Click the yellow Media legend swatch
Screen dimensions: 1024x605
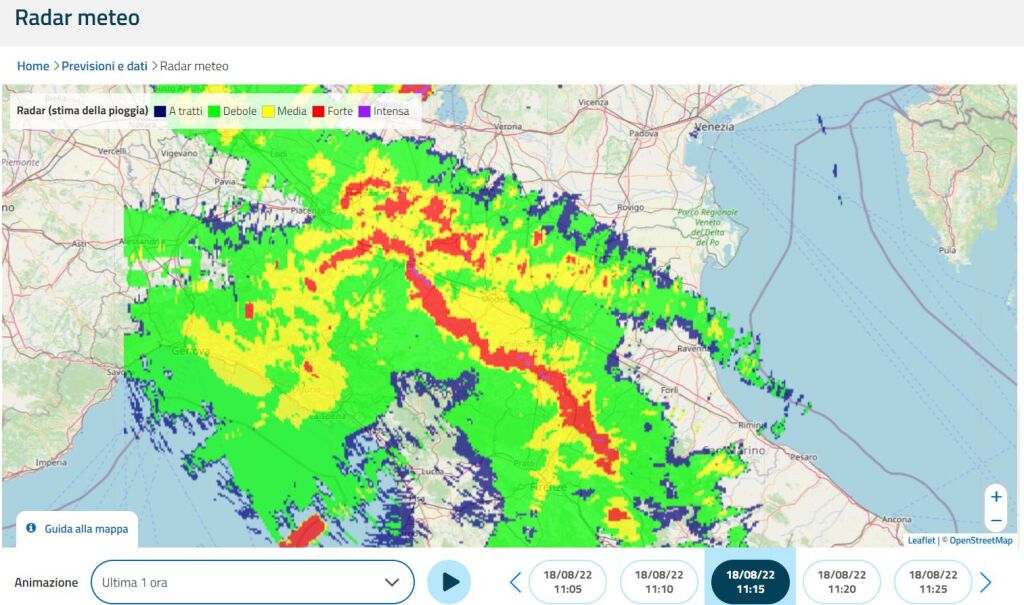point(268,111)
